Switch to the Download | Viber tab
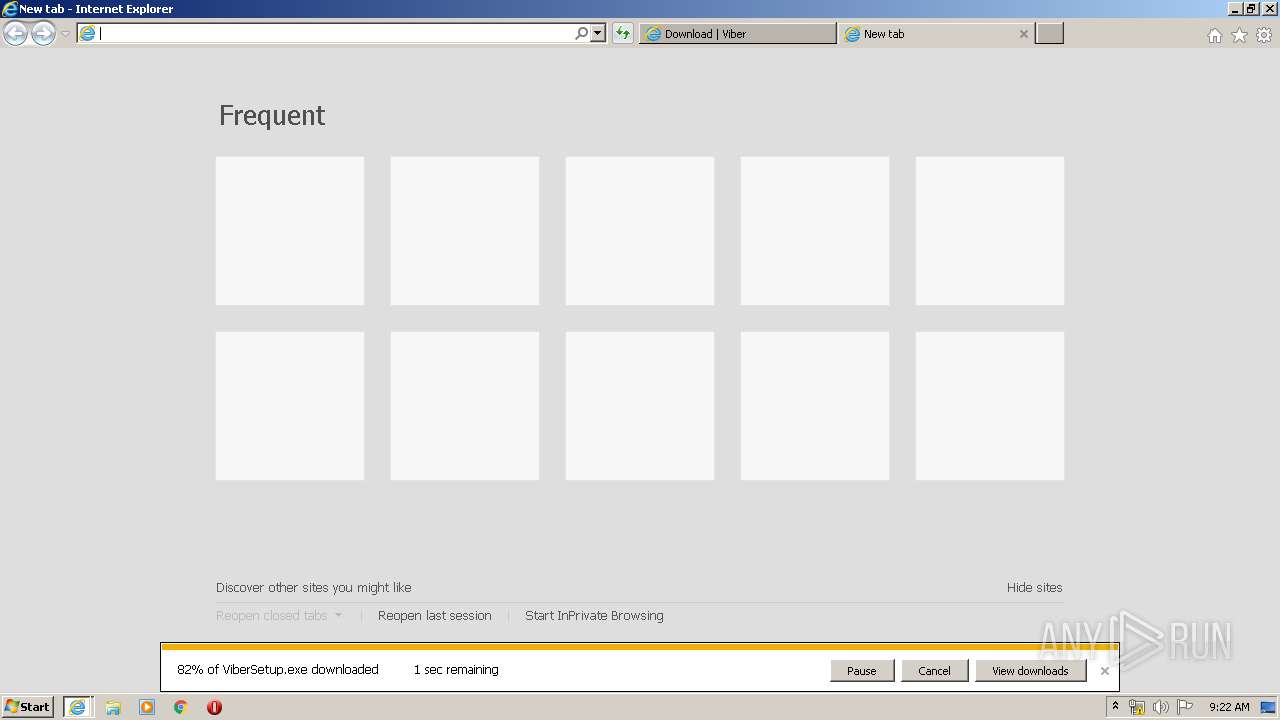The image size is (1280, 720). coord(738,34)
